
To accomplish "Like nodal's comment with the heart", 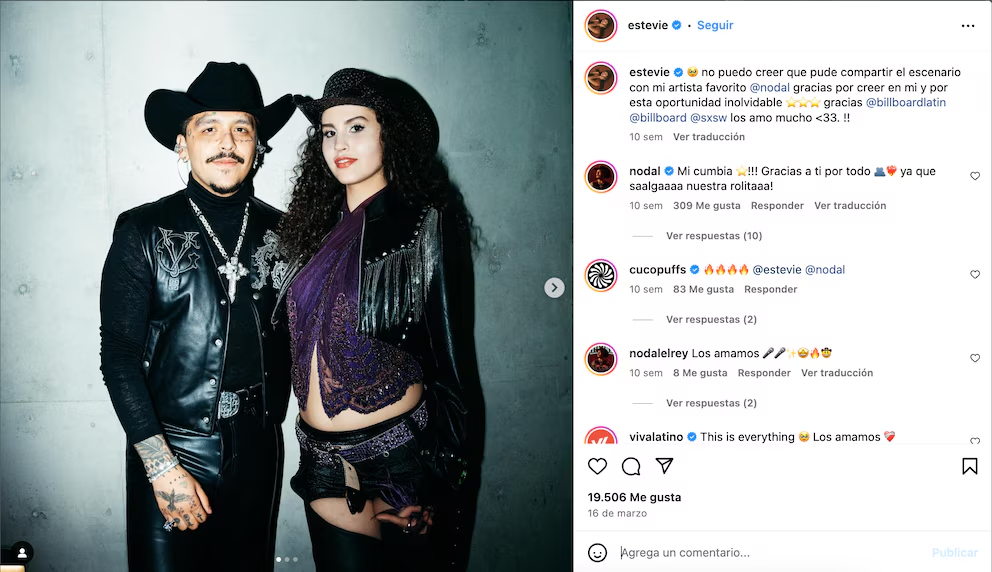I will point(975,176).
